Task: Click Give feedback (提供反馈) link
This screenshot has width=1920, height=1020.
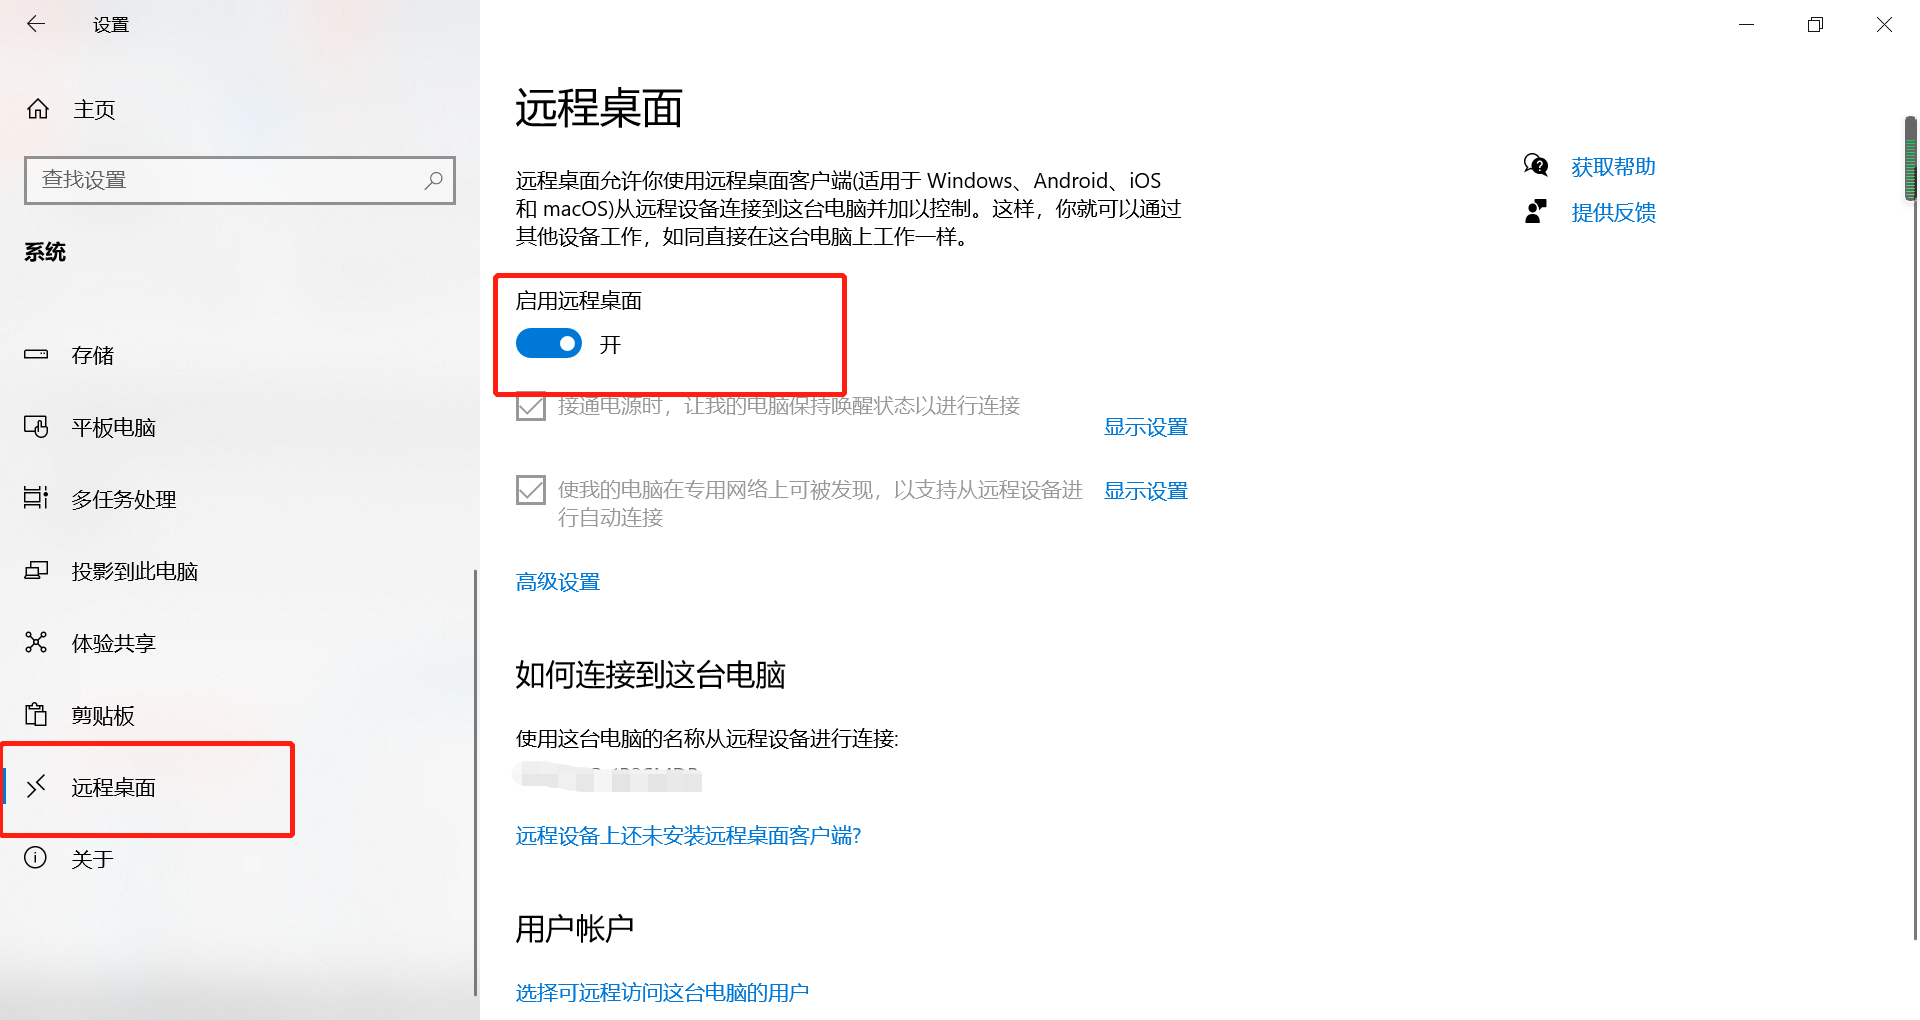Action: tap(1613, 212)
